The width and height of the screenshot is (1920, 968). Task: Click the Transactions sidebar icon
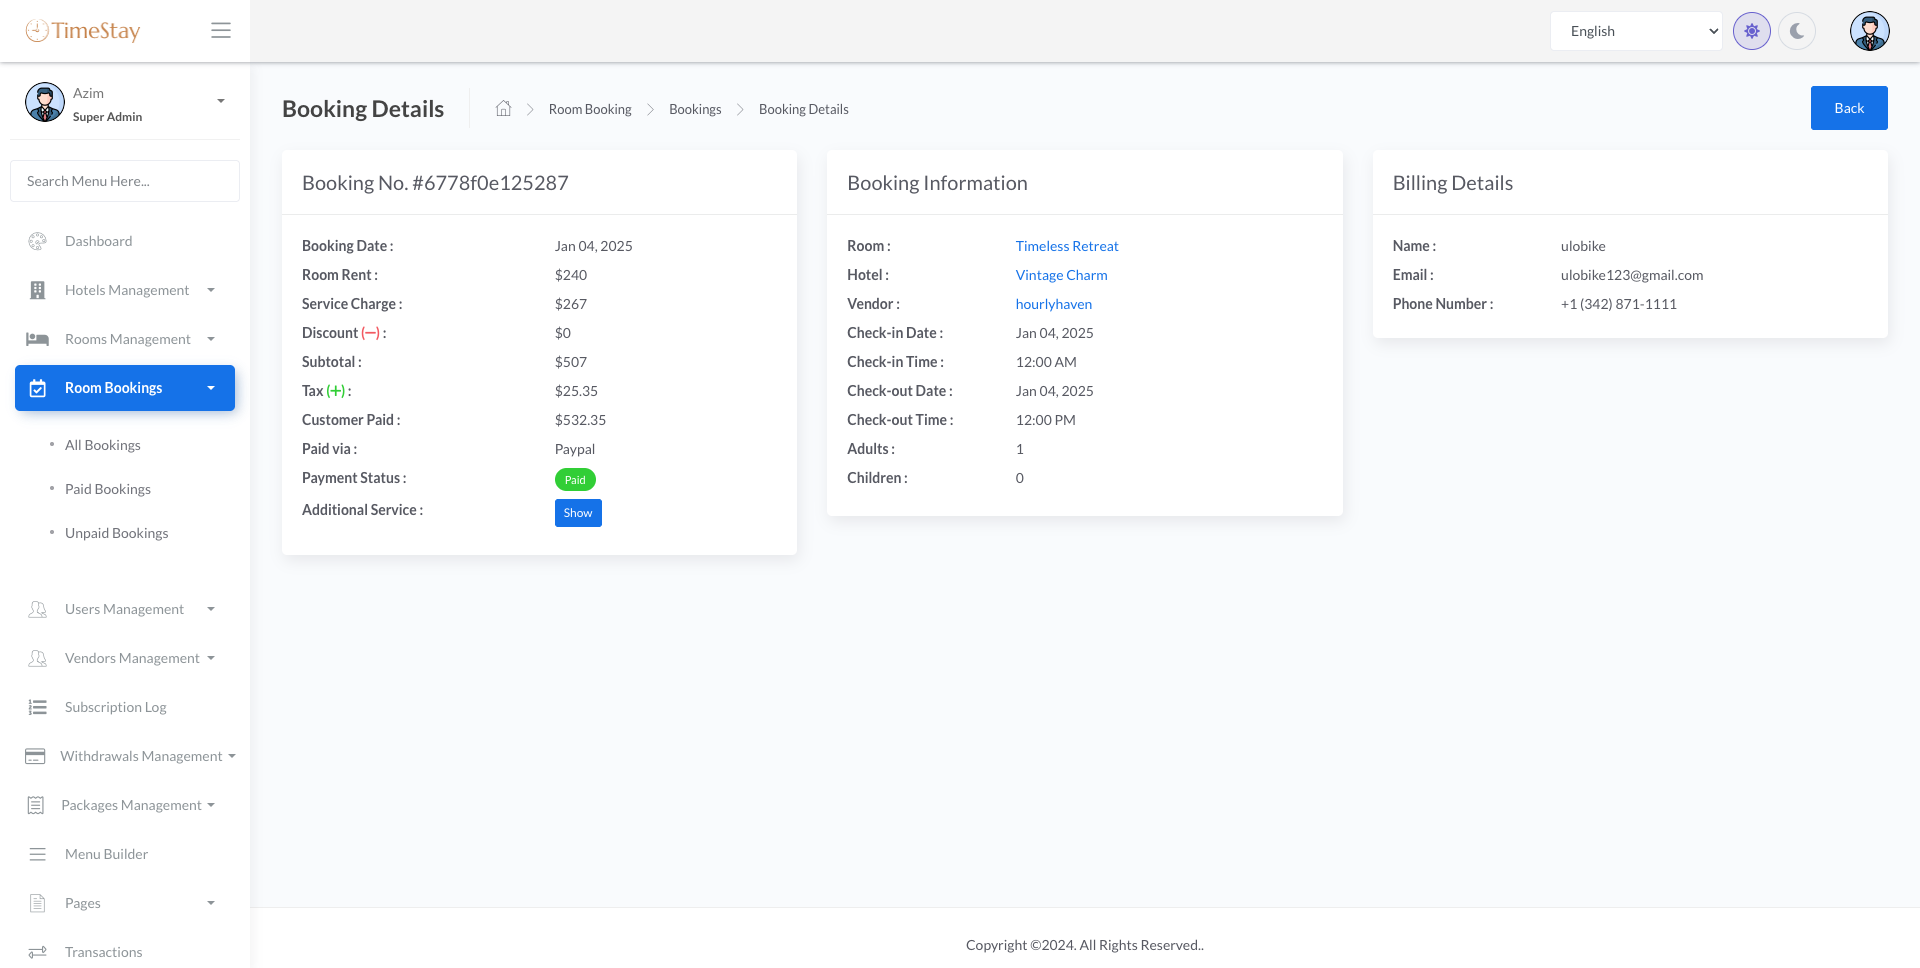(37, 952)
